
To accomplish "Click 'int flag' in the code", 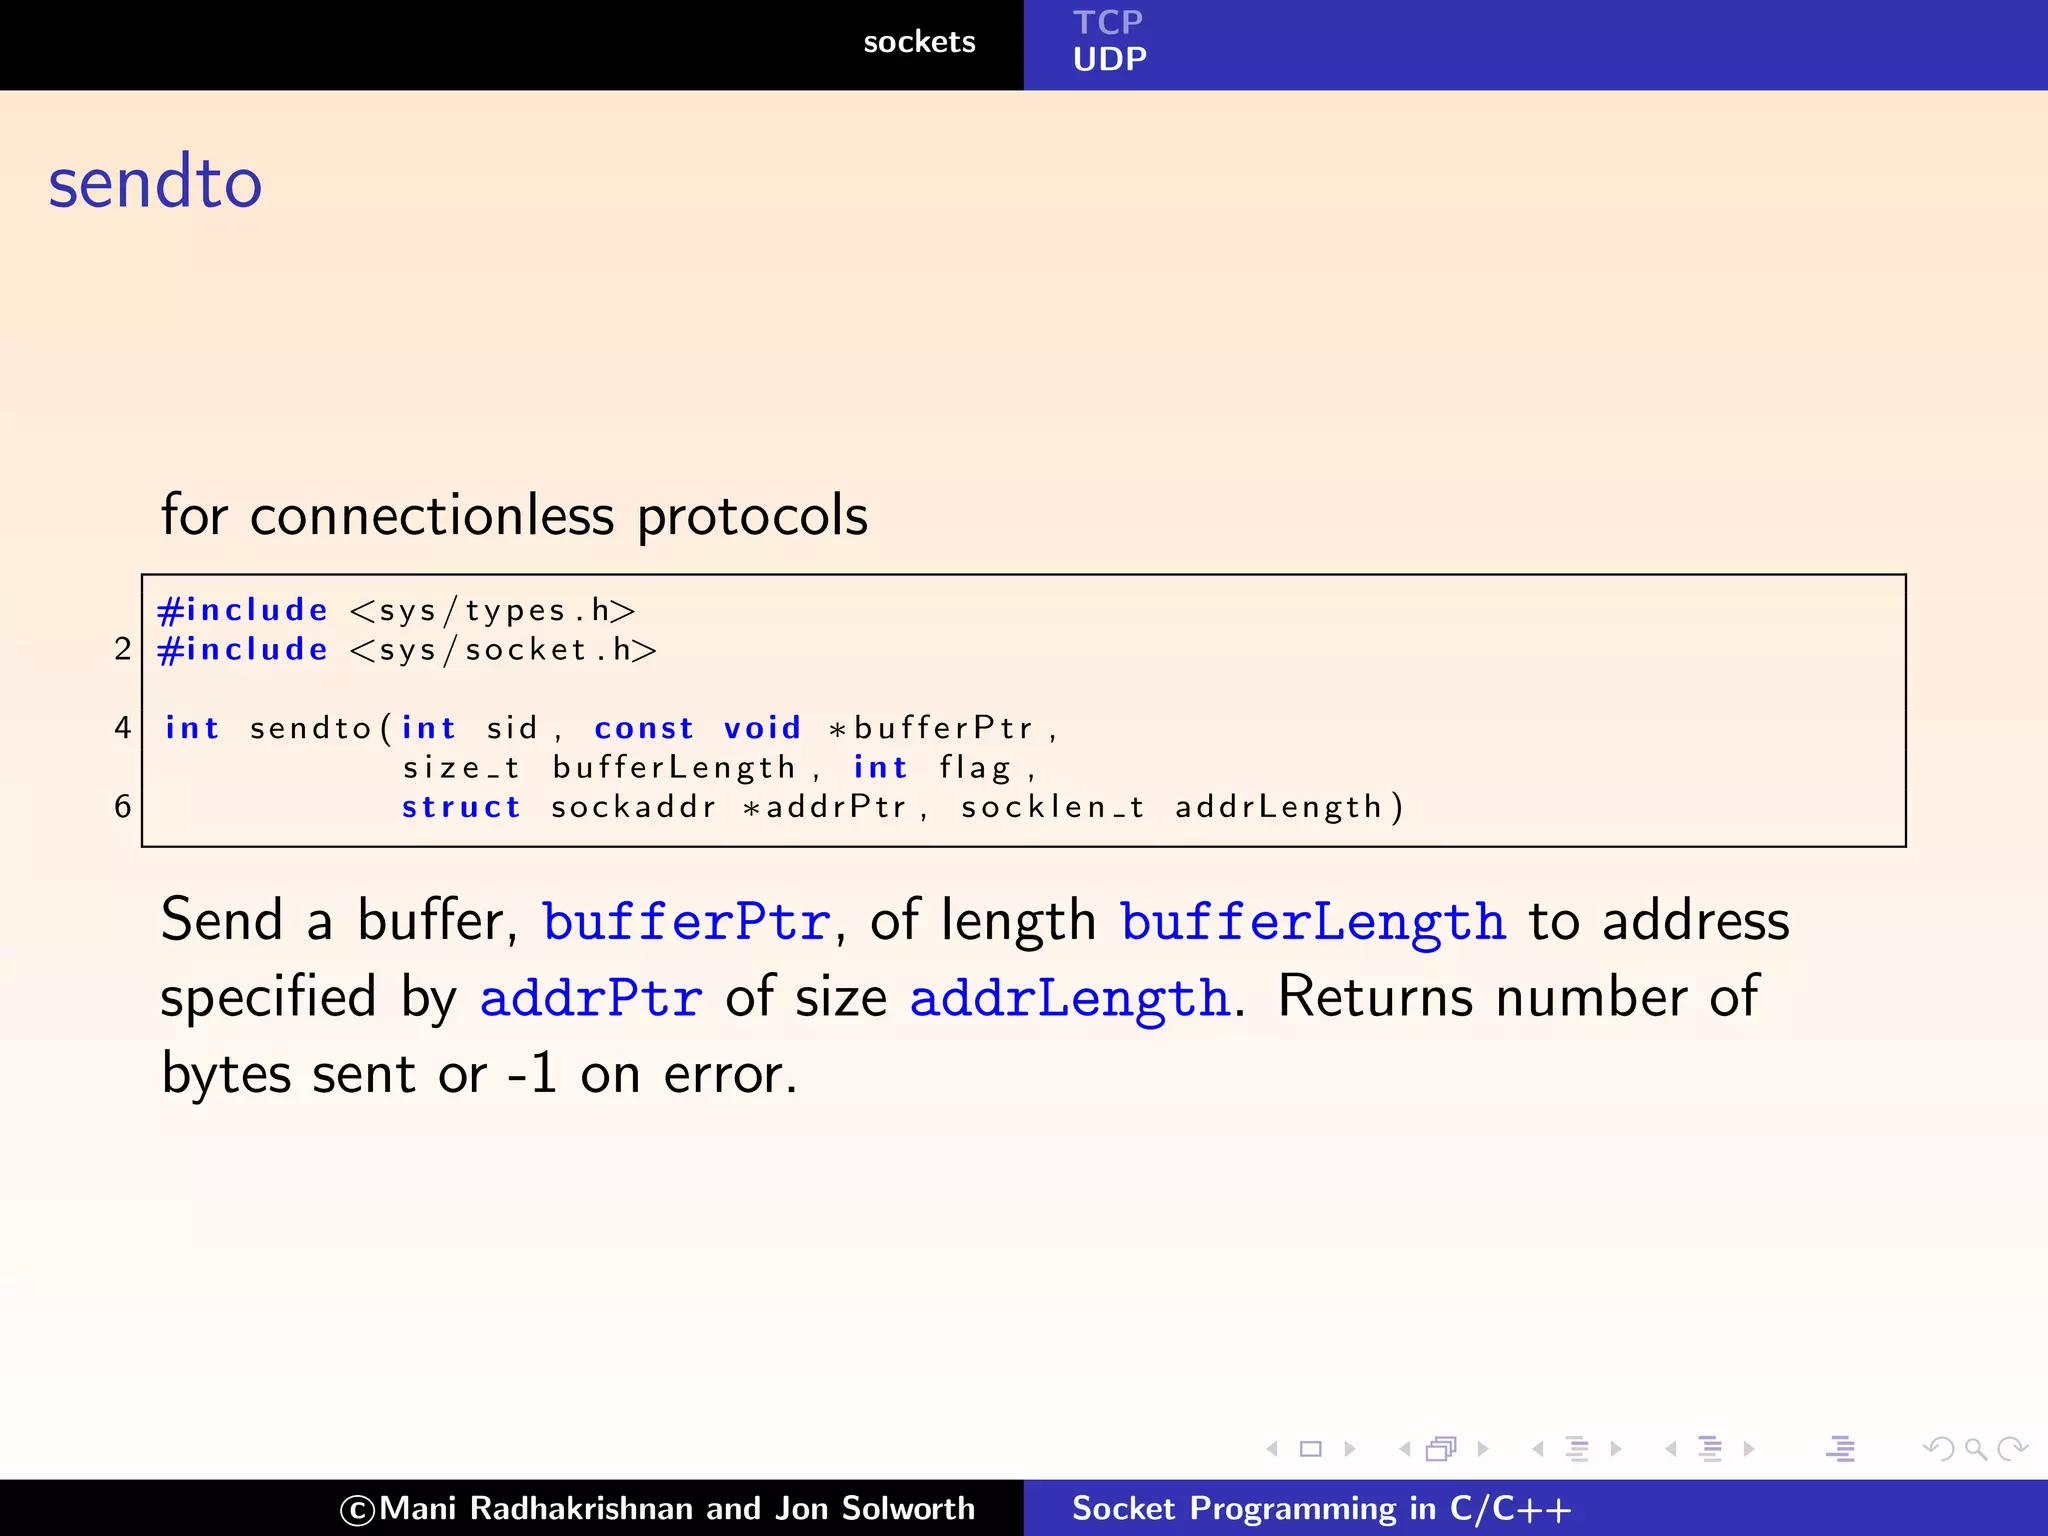I will [x=932, y=768].
